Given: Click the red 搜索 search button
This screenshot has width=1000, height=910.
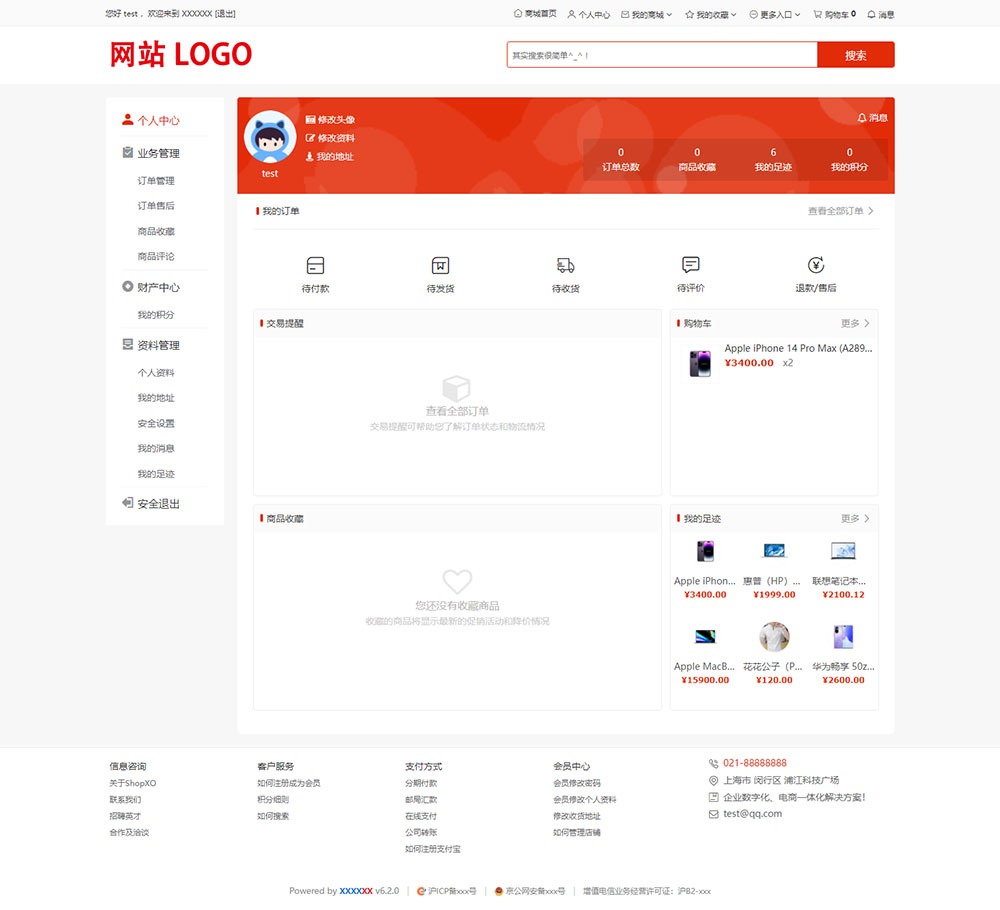Looking at the screenshot, I should [856, 55].
